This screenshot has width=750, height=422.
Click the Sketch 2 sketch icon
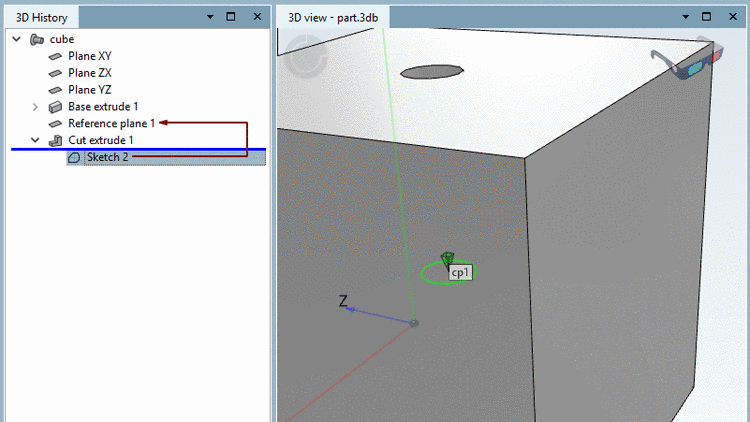tap(74, 157)
